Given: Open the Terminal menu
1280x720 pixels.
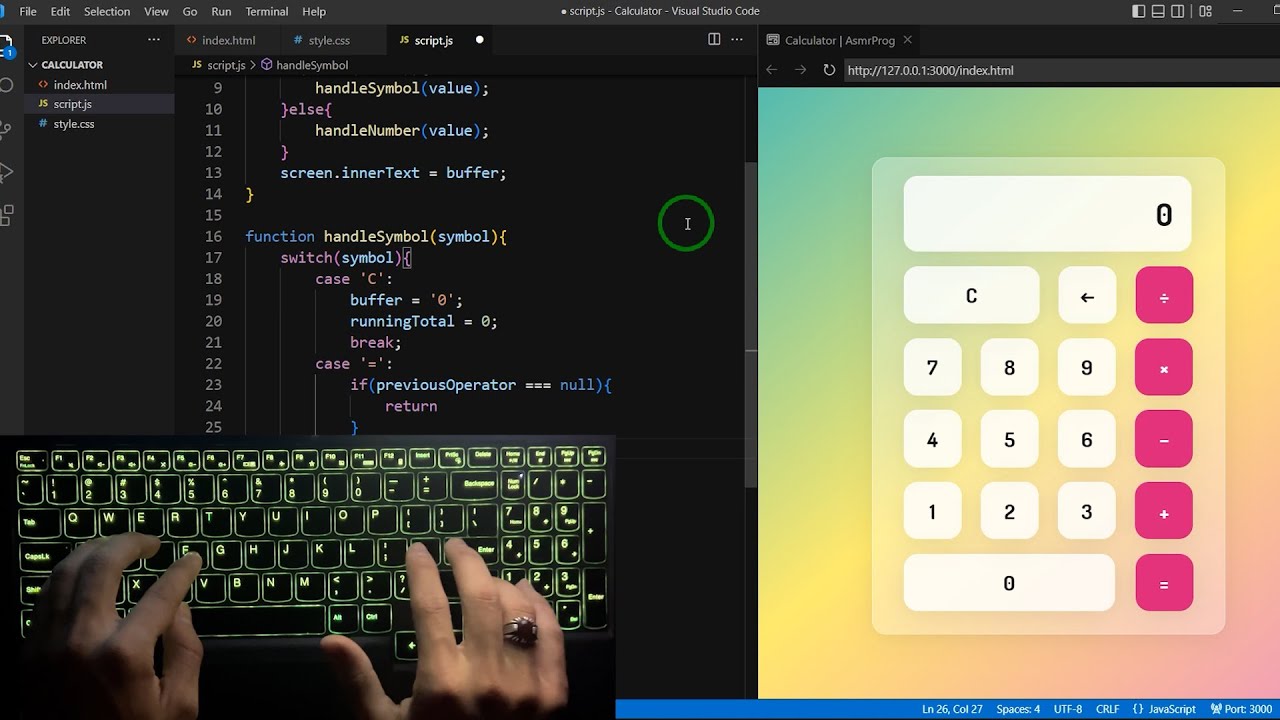Looking at the screenshot, I should point(267,11).
